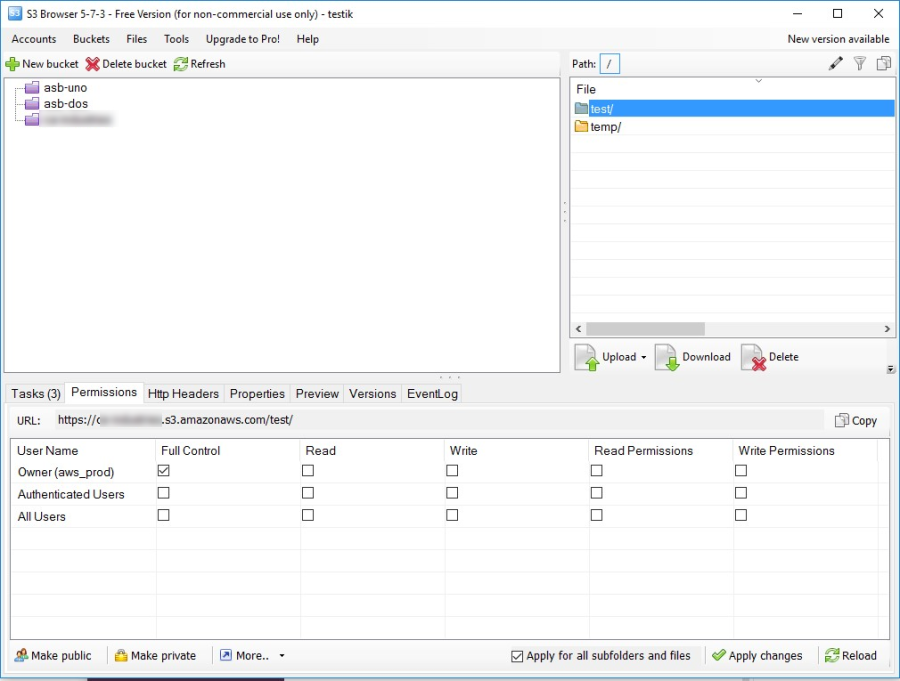Enable Read for Owner (aws_prod)

[308, 471]
